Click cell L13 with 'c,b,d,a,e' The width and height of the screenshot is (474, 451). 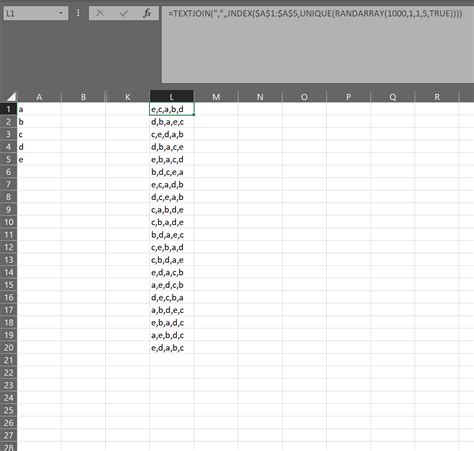pos(171,260)
